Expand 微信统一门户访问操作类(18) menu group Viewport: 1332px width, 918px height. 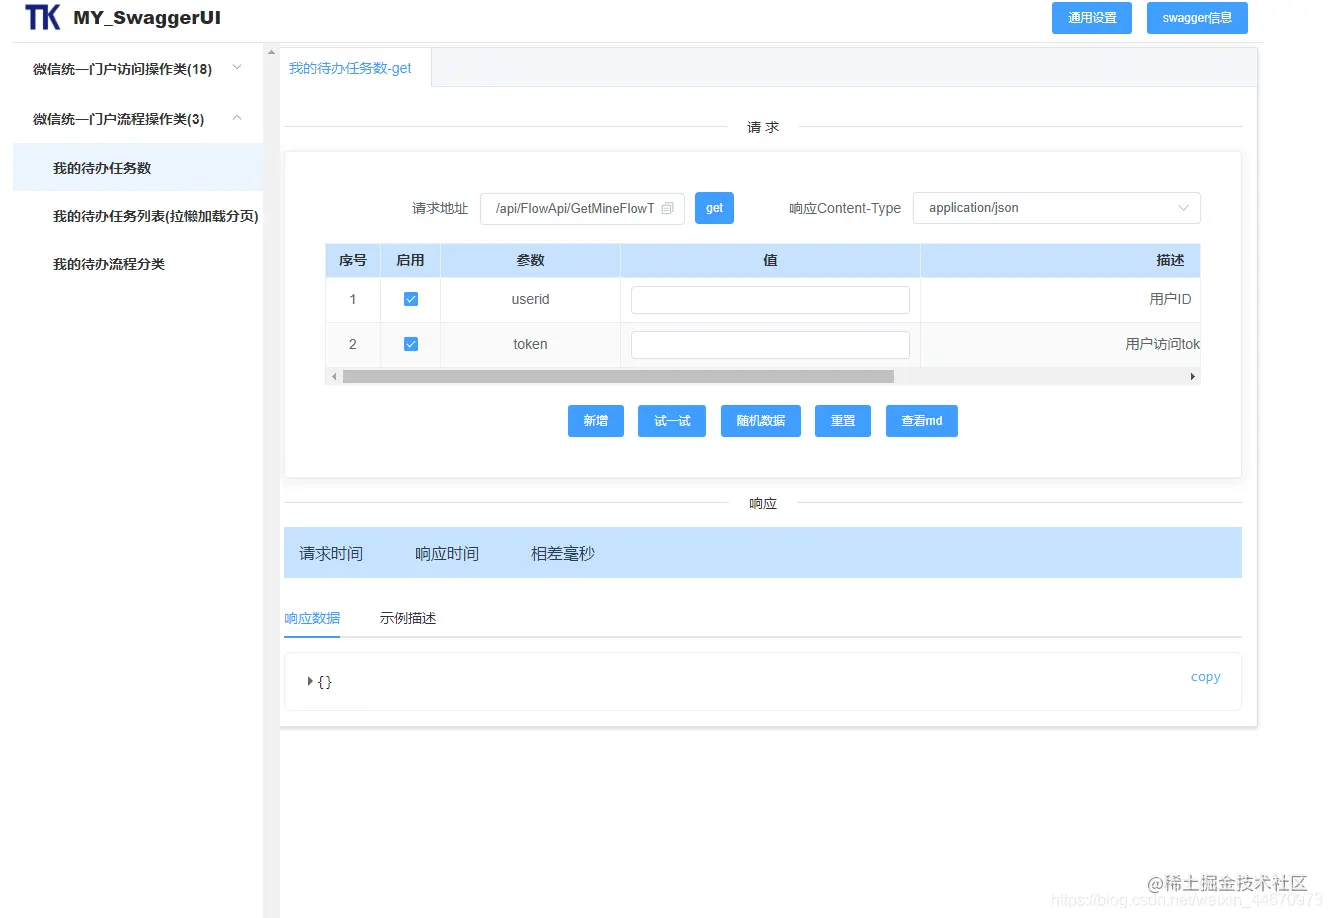point(138,69)
